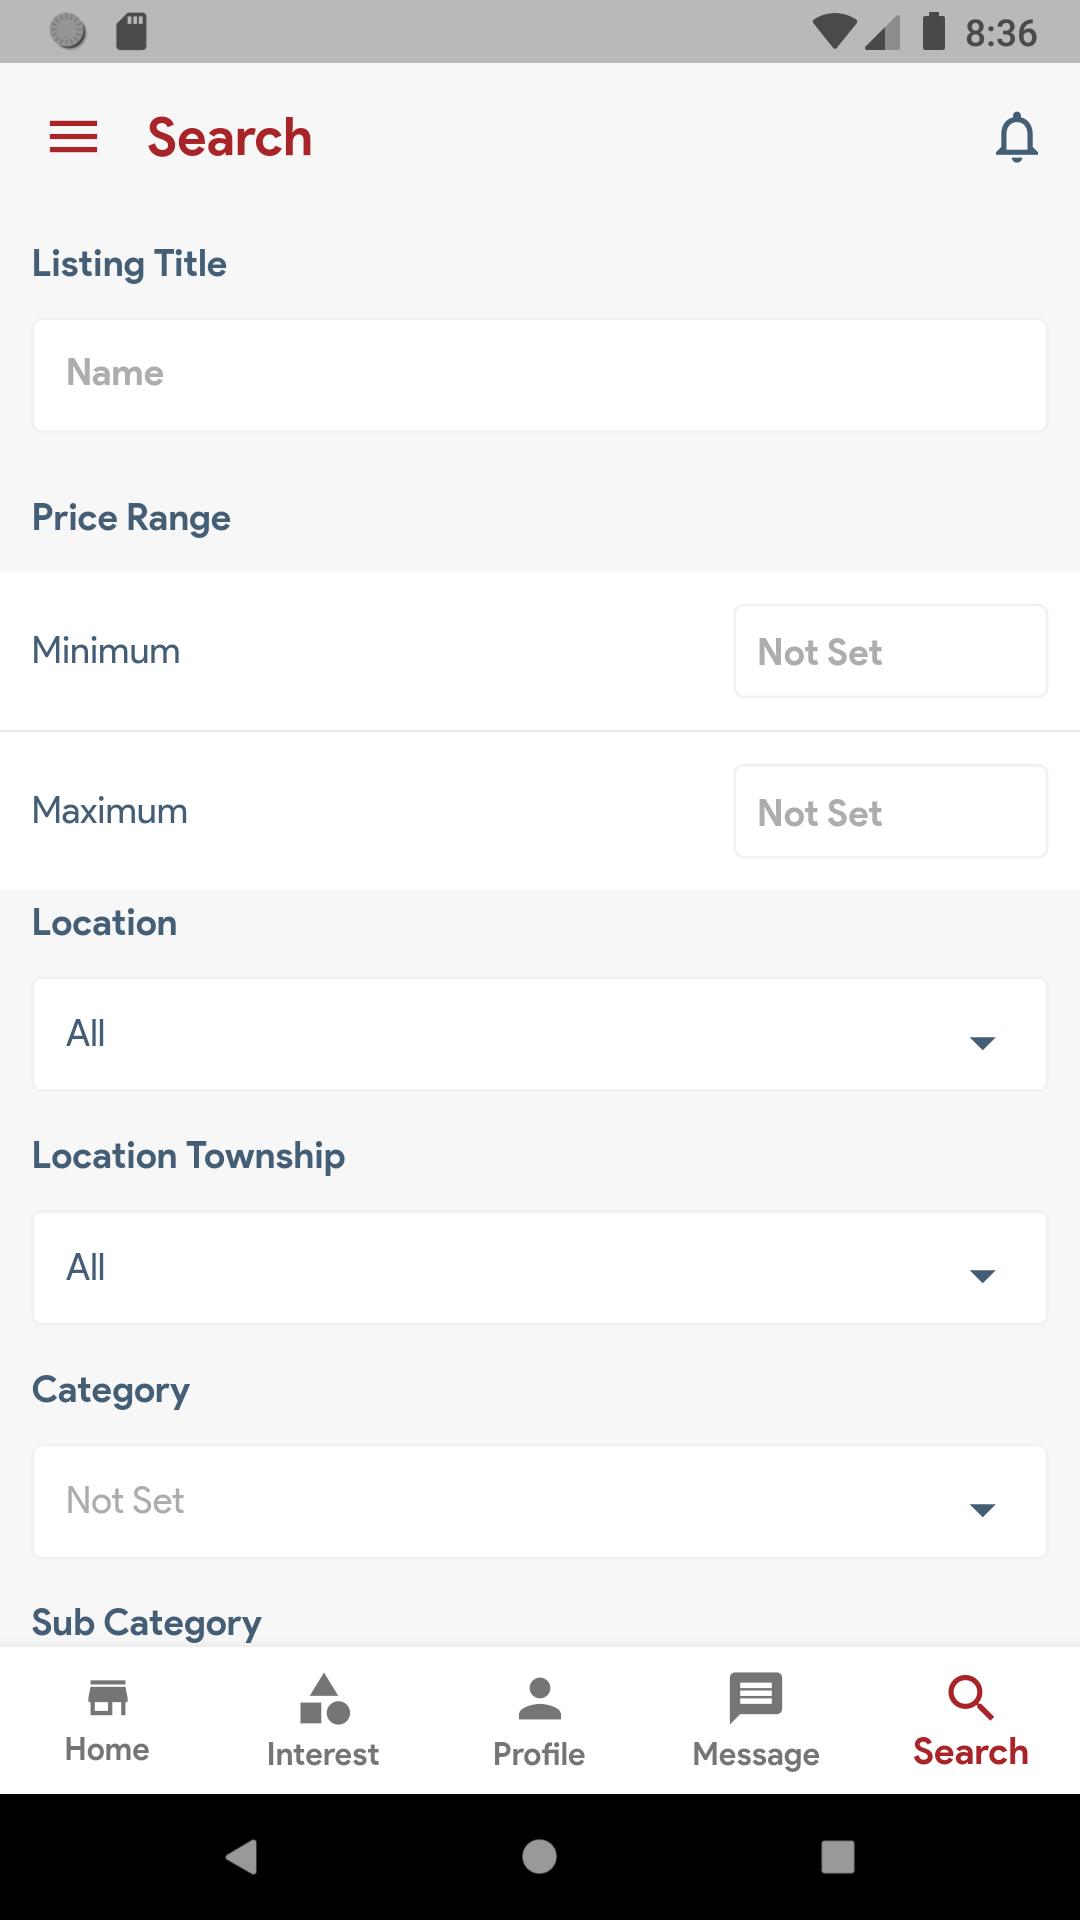Select the Minimum price field
Image resolution: width=1080 pixels, height=1920 pixels.
891,651
